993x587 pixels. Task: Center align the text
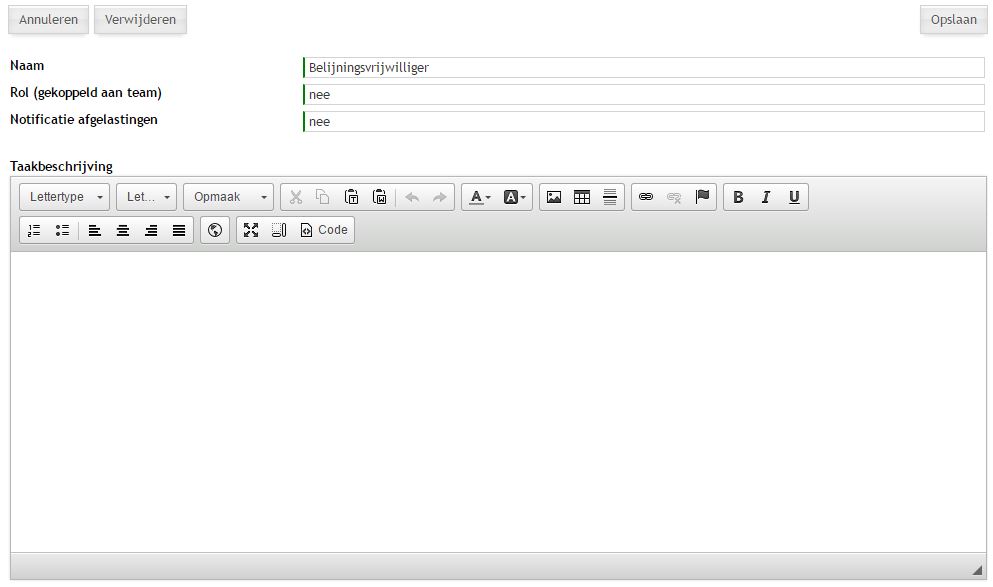(123, 230)
